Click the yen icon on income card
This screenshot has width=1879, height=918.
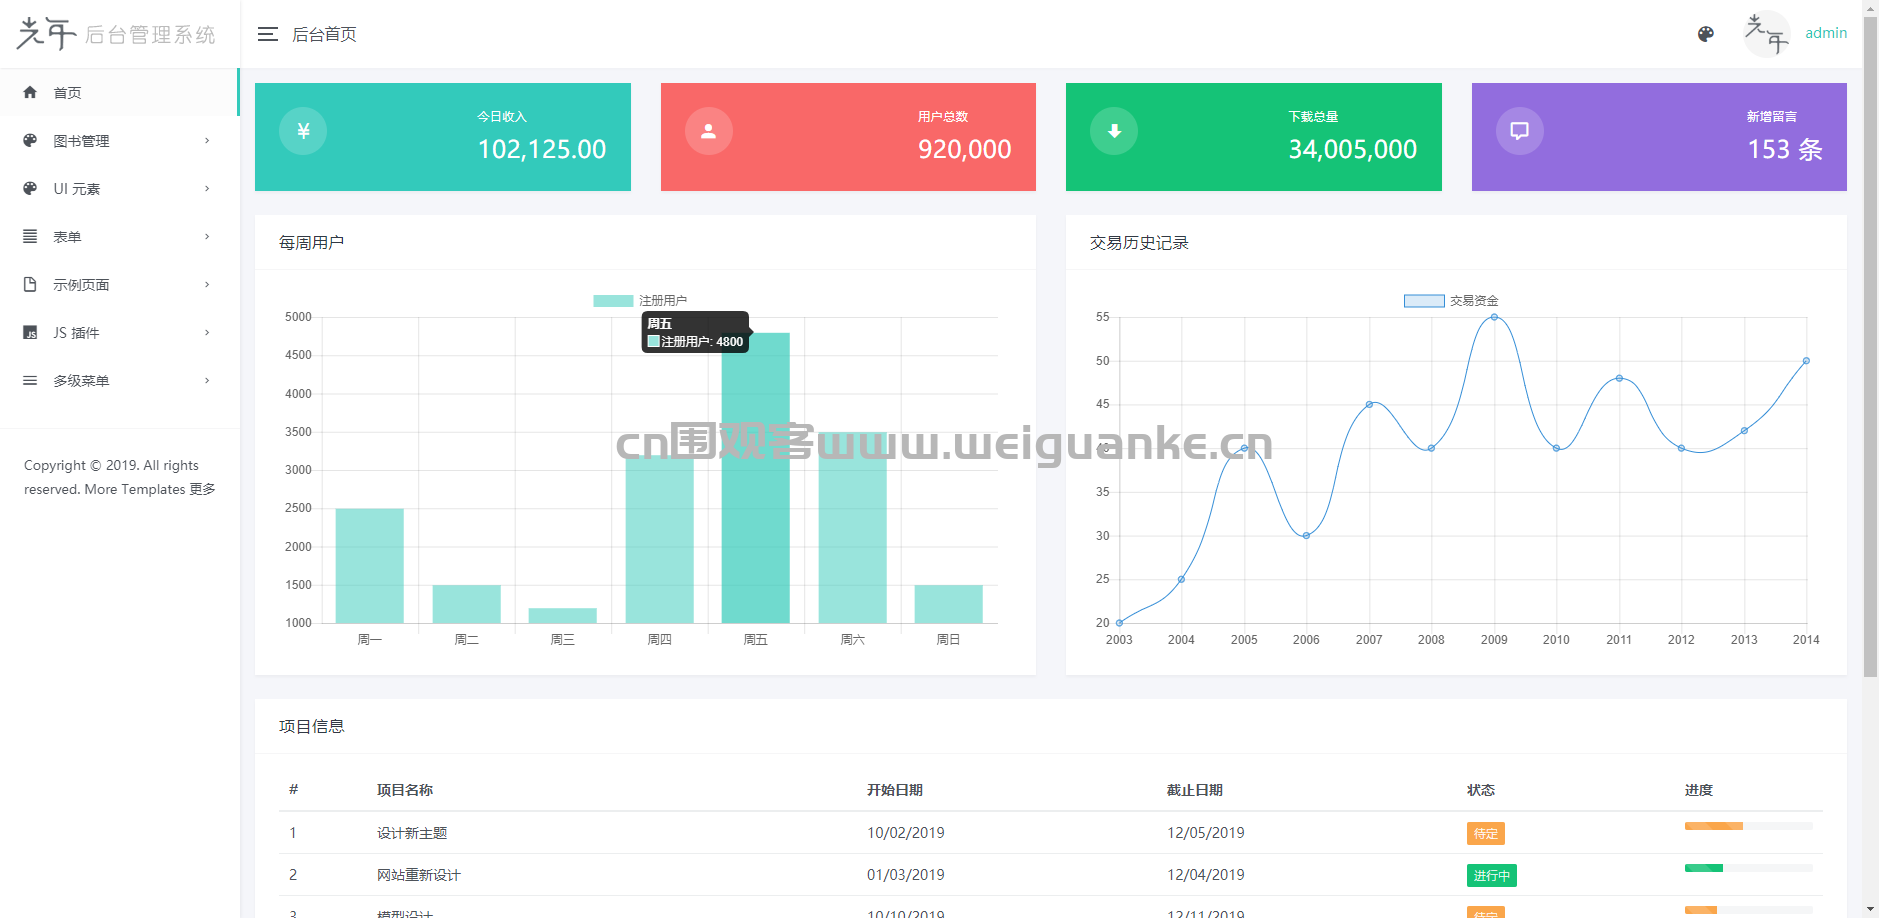coord(303,131)
